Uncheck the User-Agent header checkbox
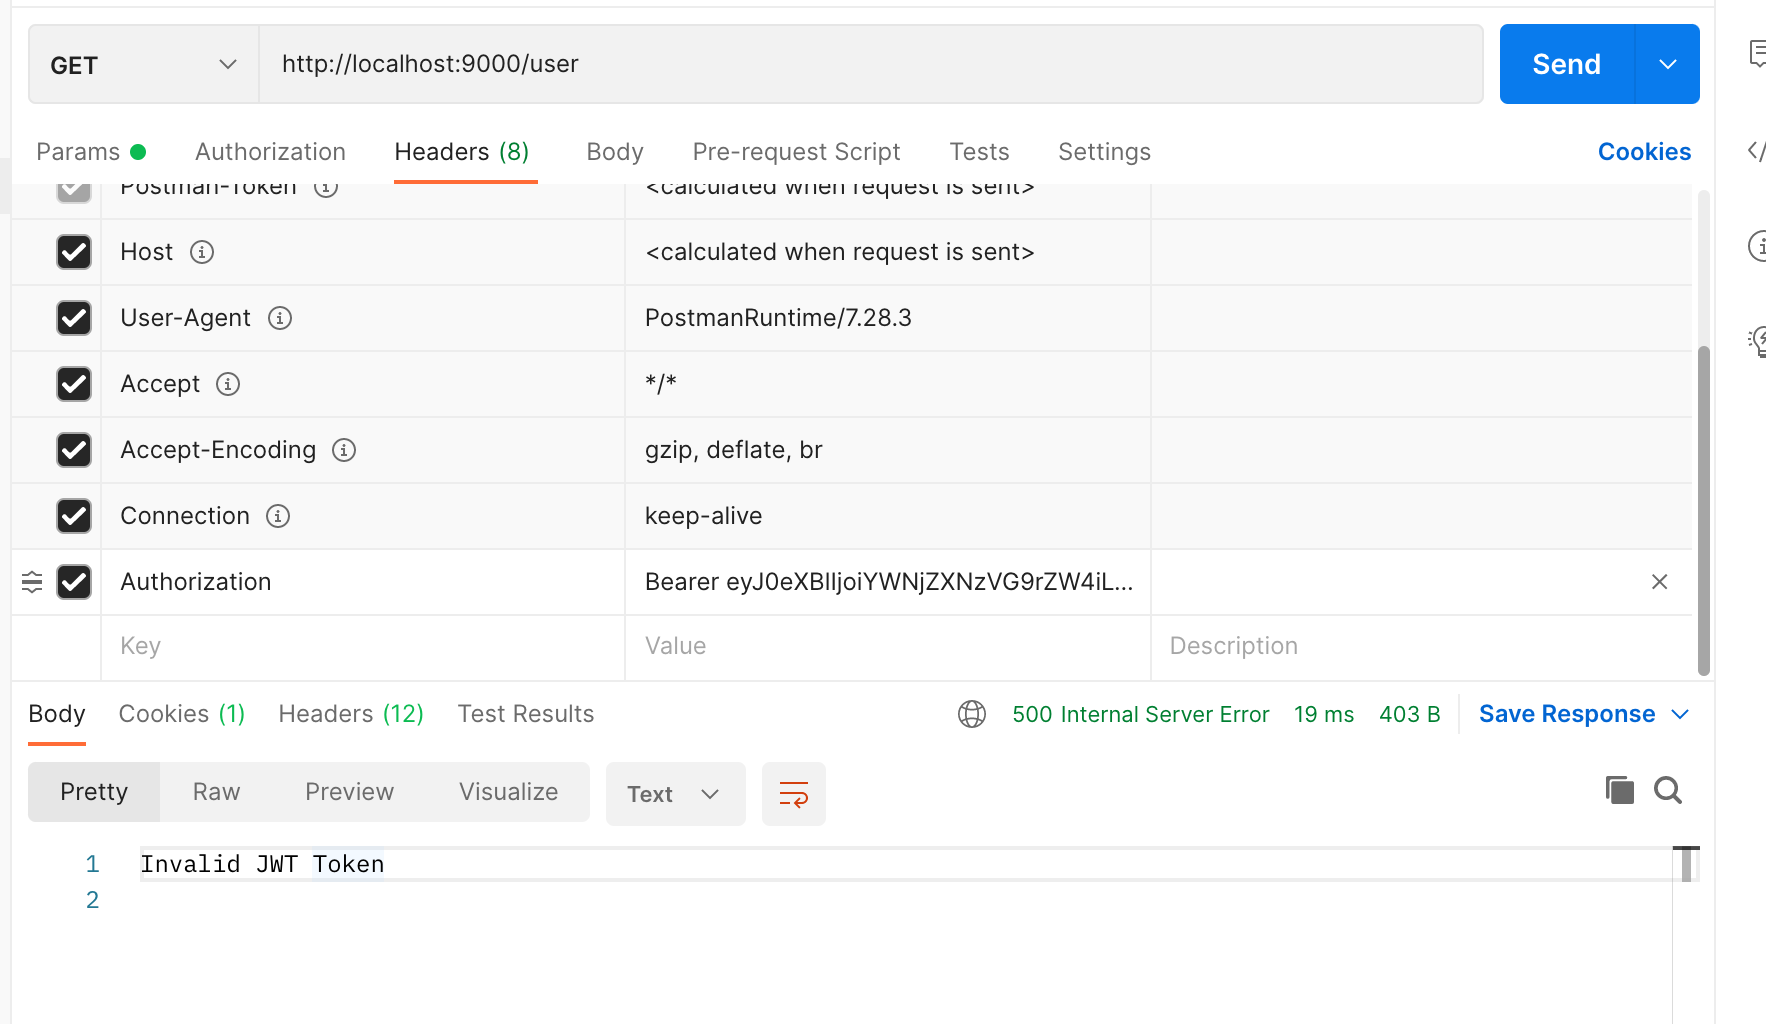The image size is (1766, 1024). [x=74, y=318]
